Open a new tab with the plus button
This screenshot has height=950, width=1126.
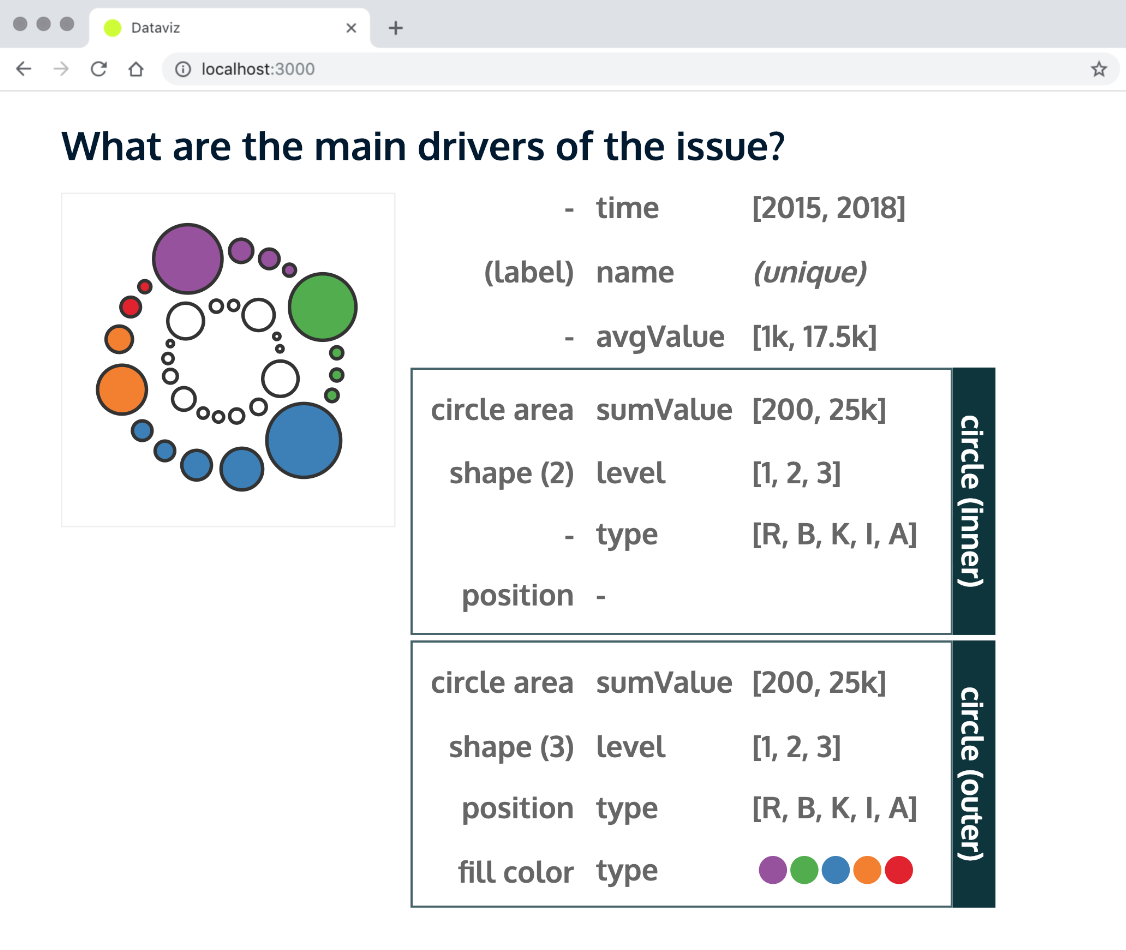(x=395, y=28)
